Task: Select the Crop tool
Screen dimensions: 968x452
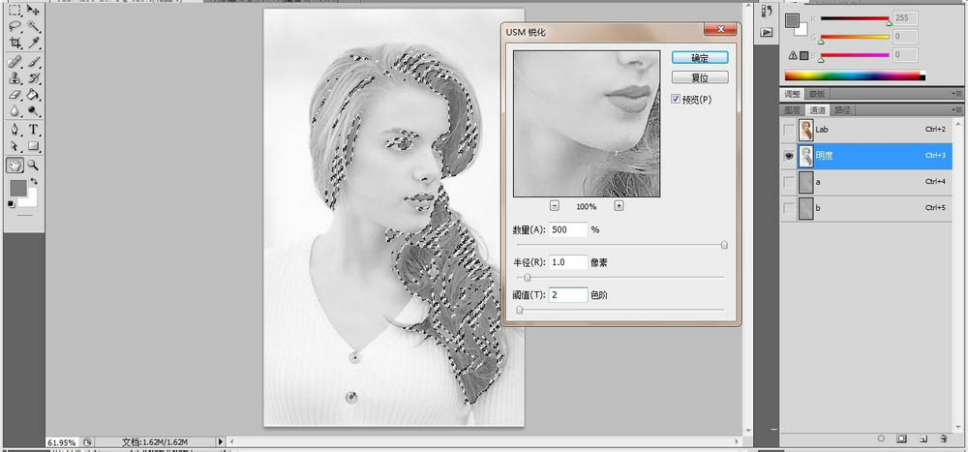Action: 15,43
